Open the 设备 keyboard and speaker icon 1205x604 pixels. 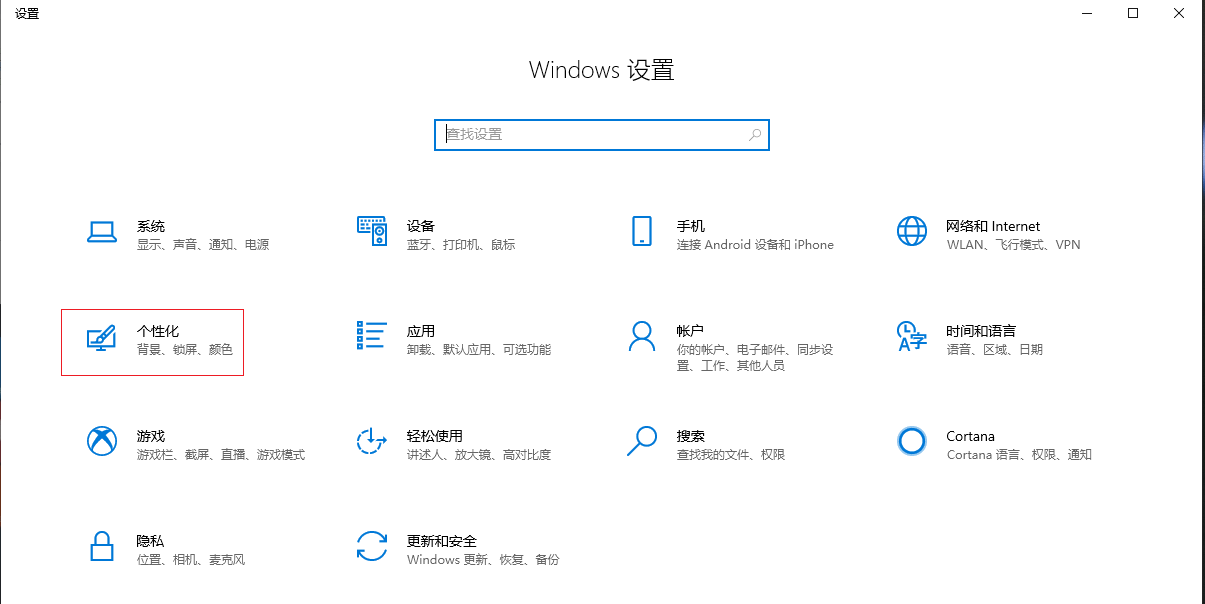371,231
